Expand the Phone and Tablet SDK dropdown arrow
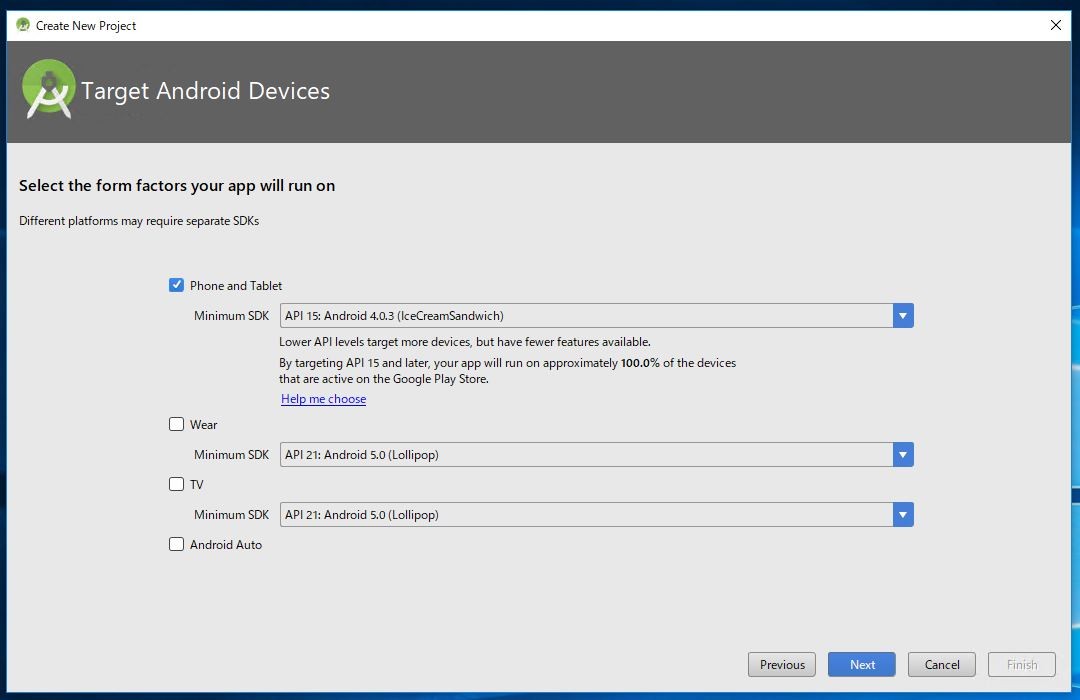Screen dimensions: 1080x700 [x=903, y=316]
